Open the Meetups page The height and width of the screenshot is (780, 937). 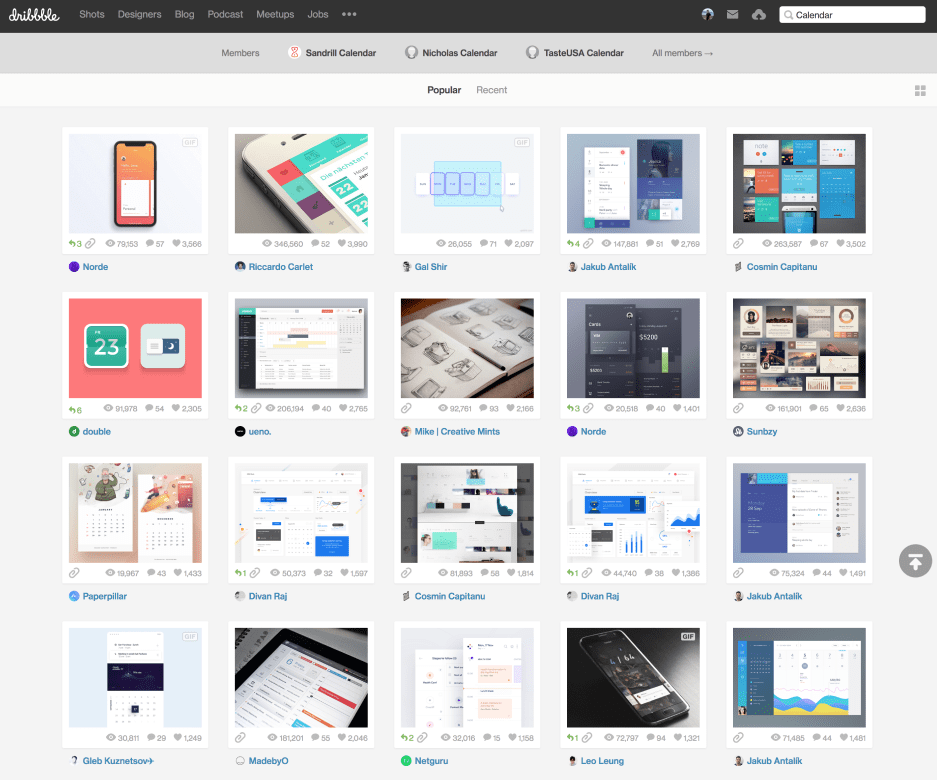[x=275, y=14]
